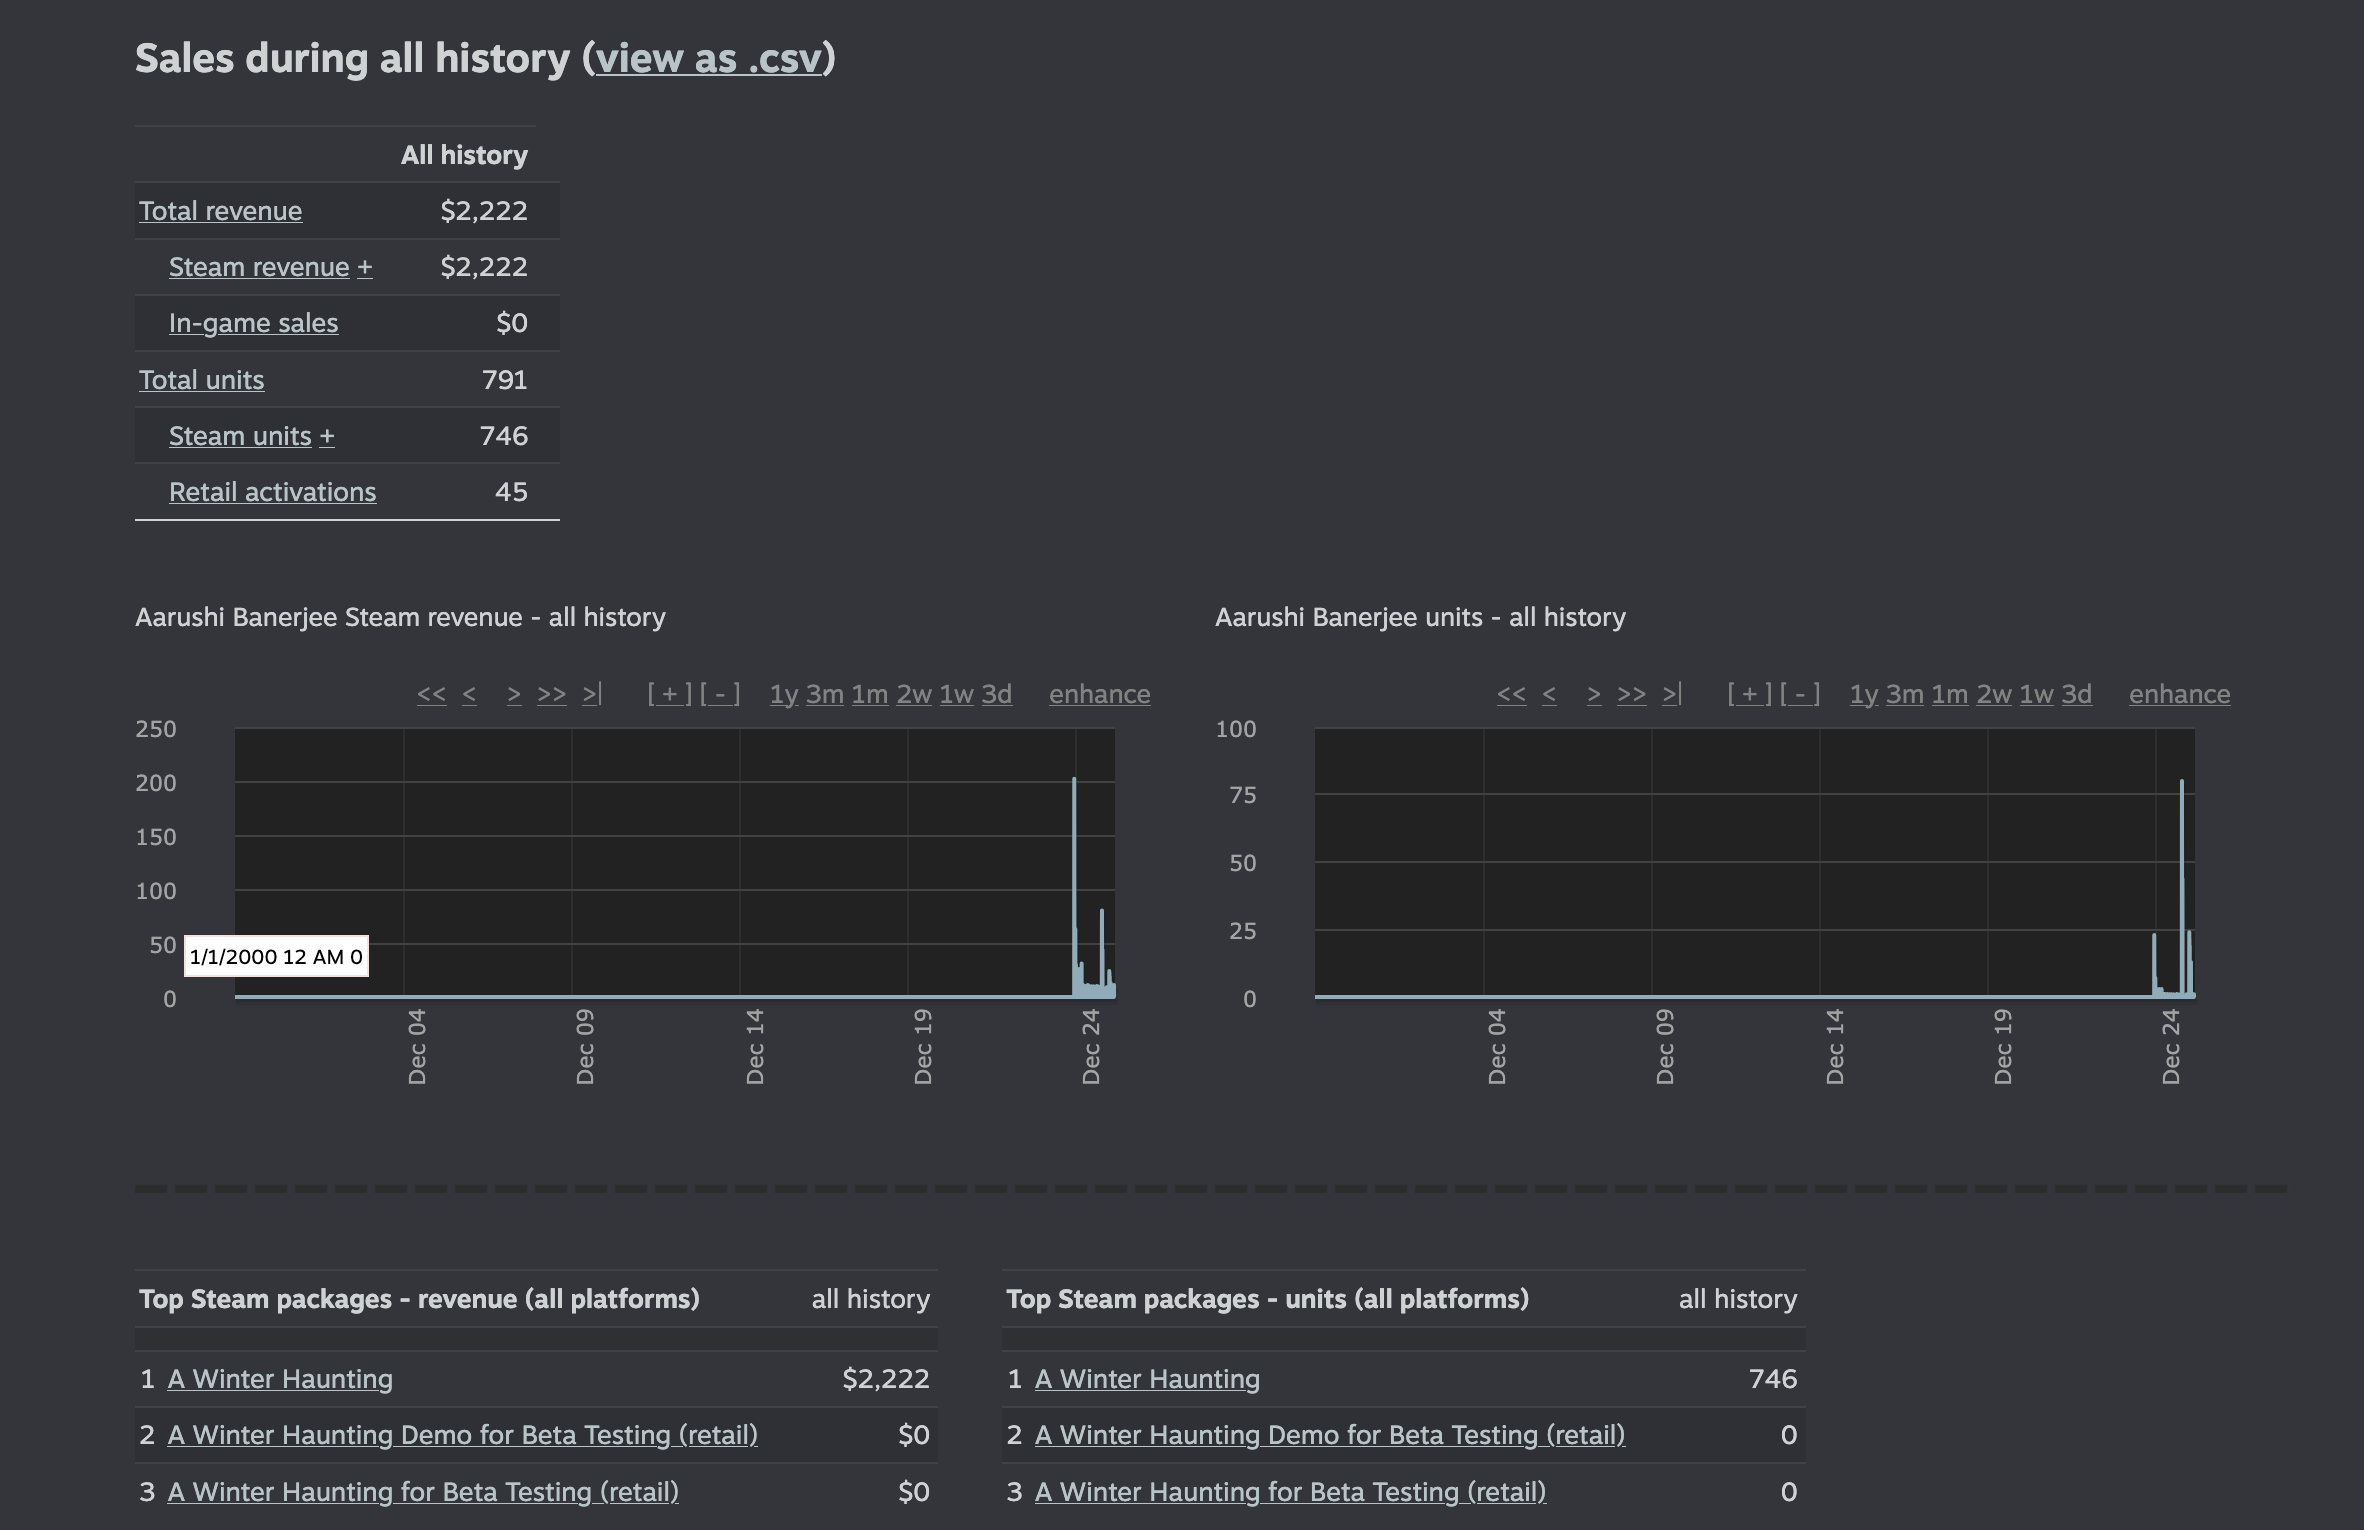Viewport: 2364px width, 1530px height.
Task: Select 2w range on units chart
Action: pyautogui.click(x=1993, y=694)
